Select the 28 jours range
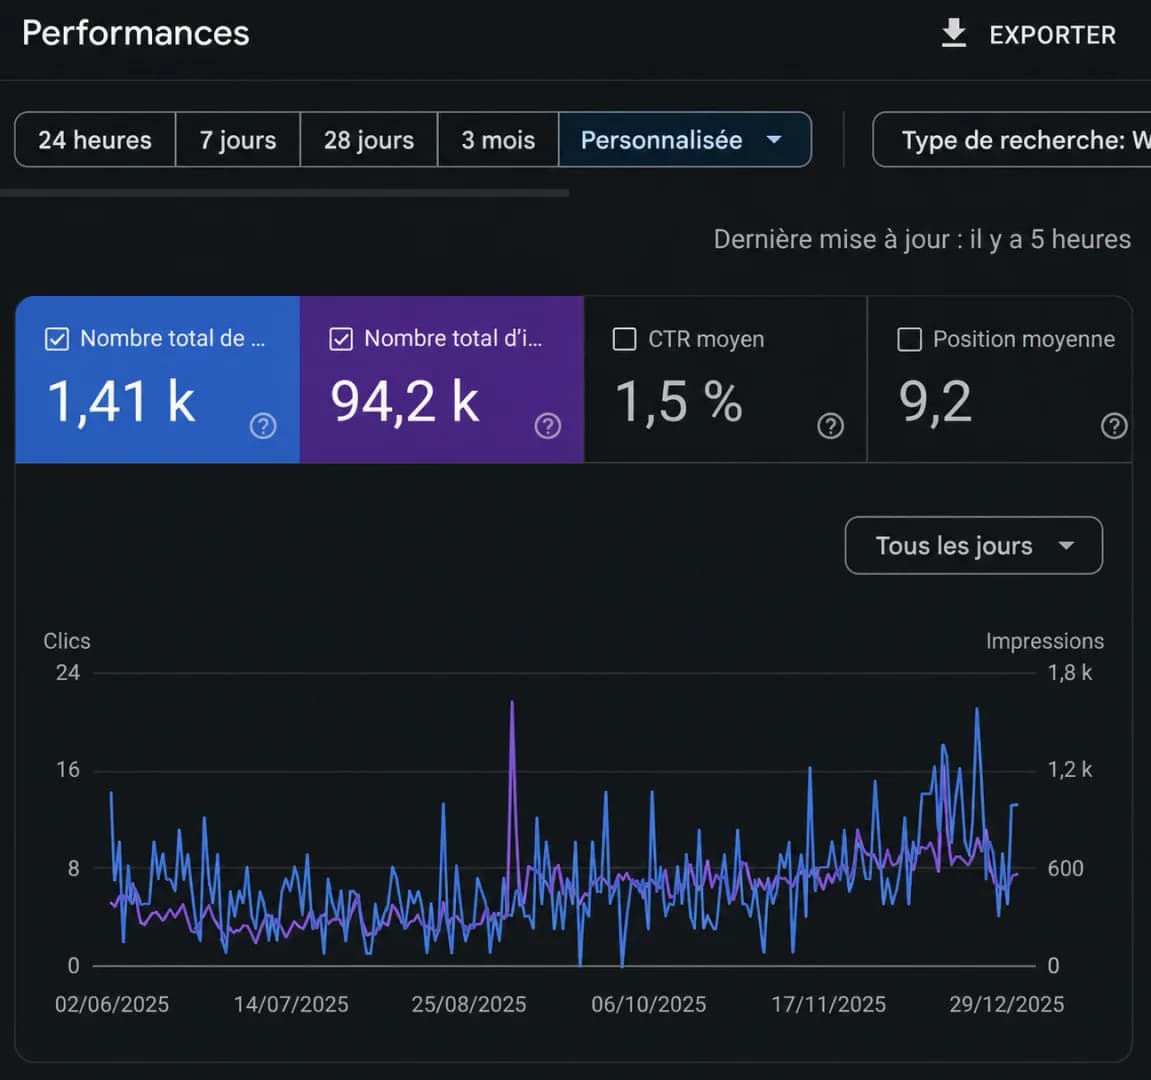This screenshot has width=1151, height=1080. tap(368, 139)
